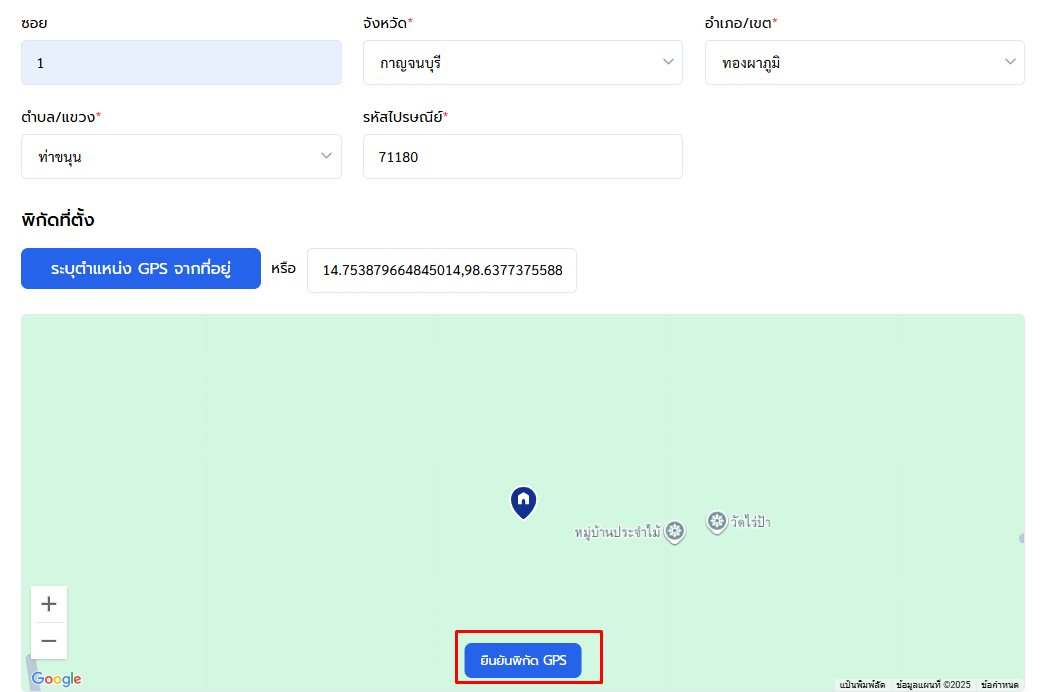Click the ข้อมูลแผนที่ ©2025 map data text
This screenshot has width=1050, height=692.
(933, 685)
